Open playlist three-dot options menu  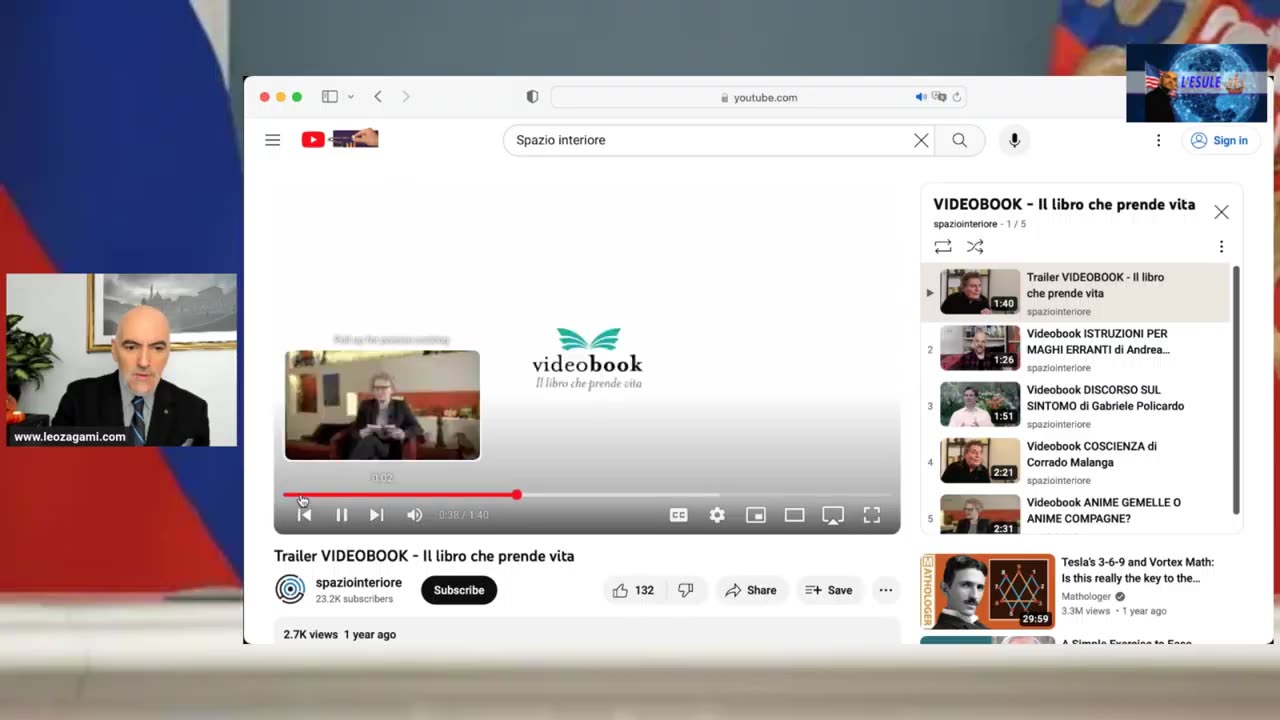pyautogui.click(x=1221, y=246)
